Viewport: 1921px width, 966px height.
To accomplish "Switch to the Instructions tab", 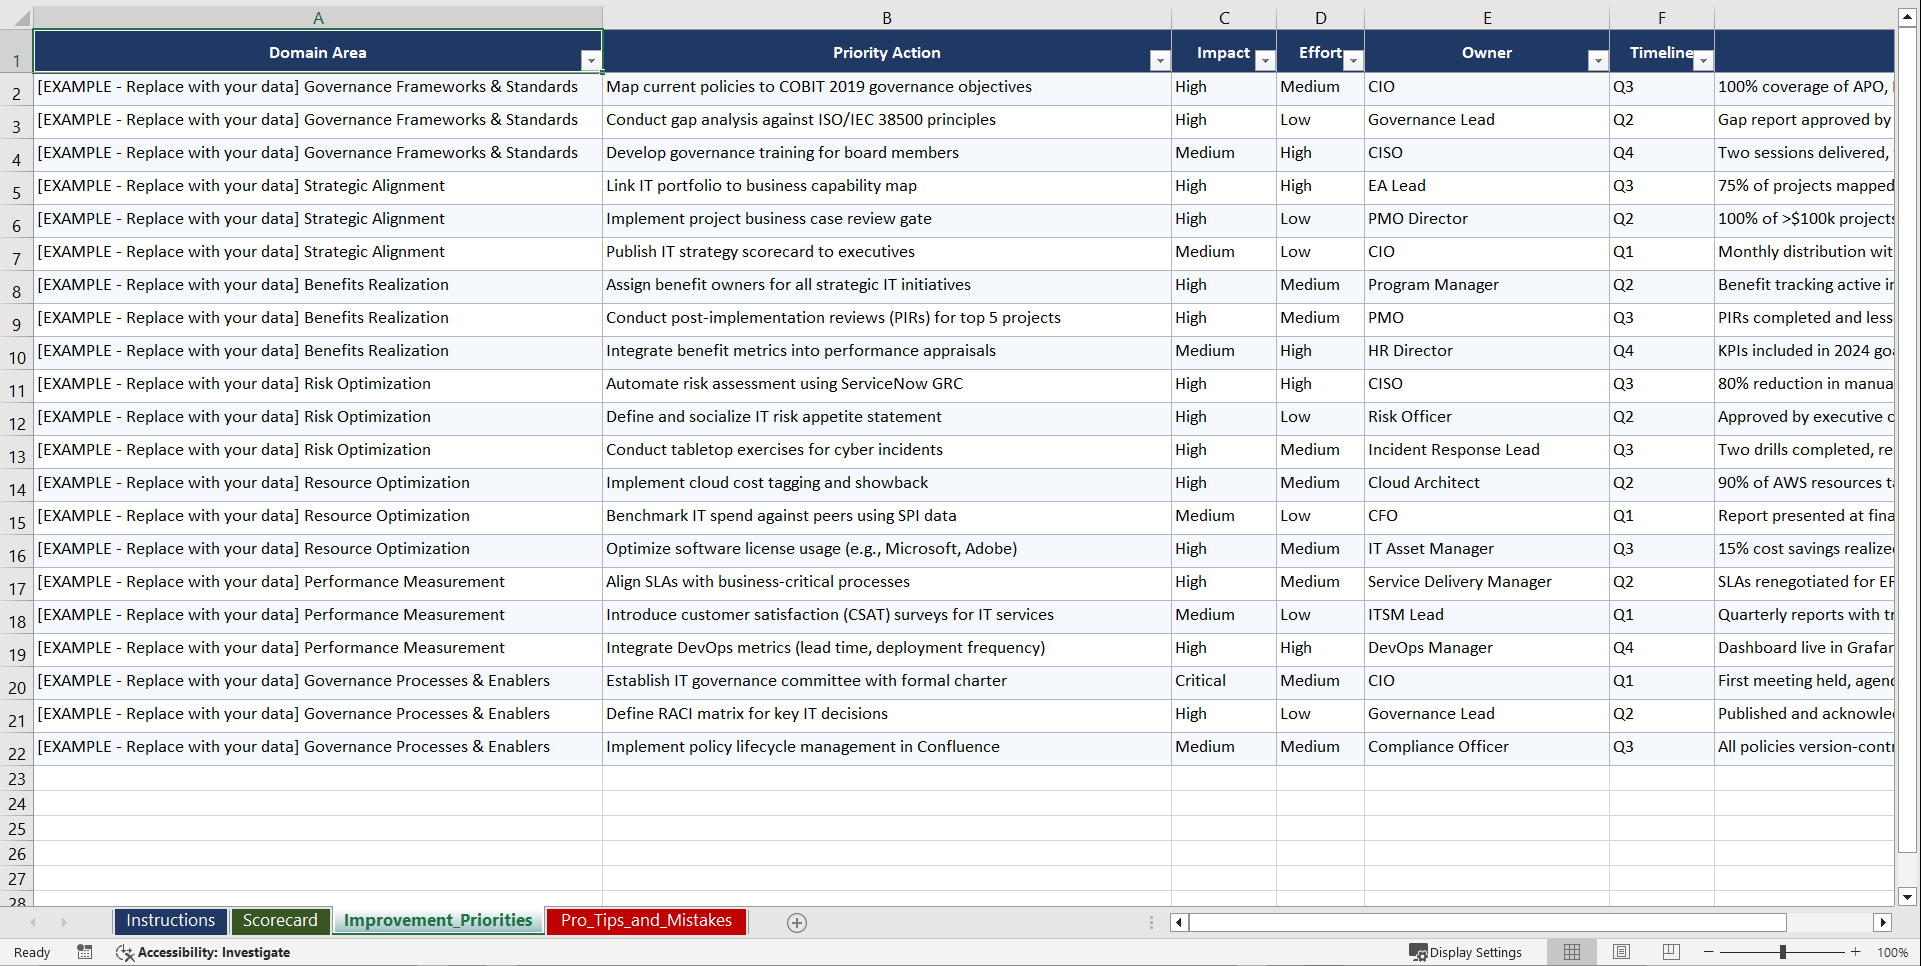I will coord(170,920).
